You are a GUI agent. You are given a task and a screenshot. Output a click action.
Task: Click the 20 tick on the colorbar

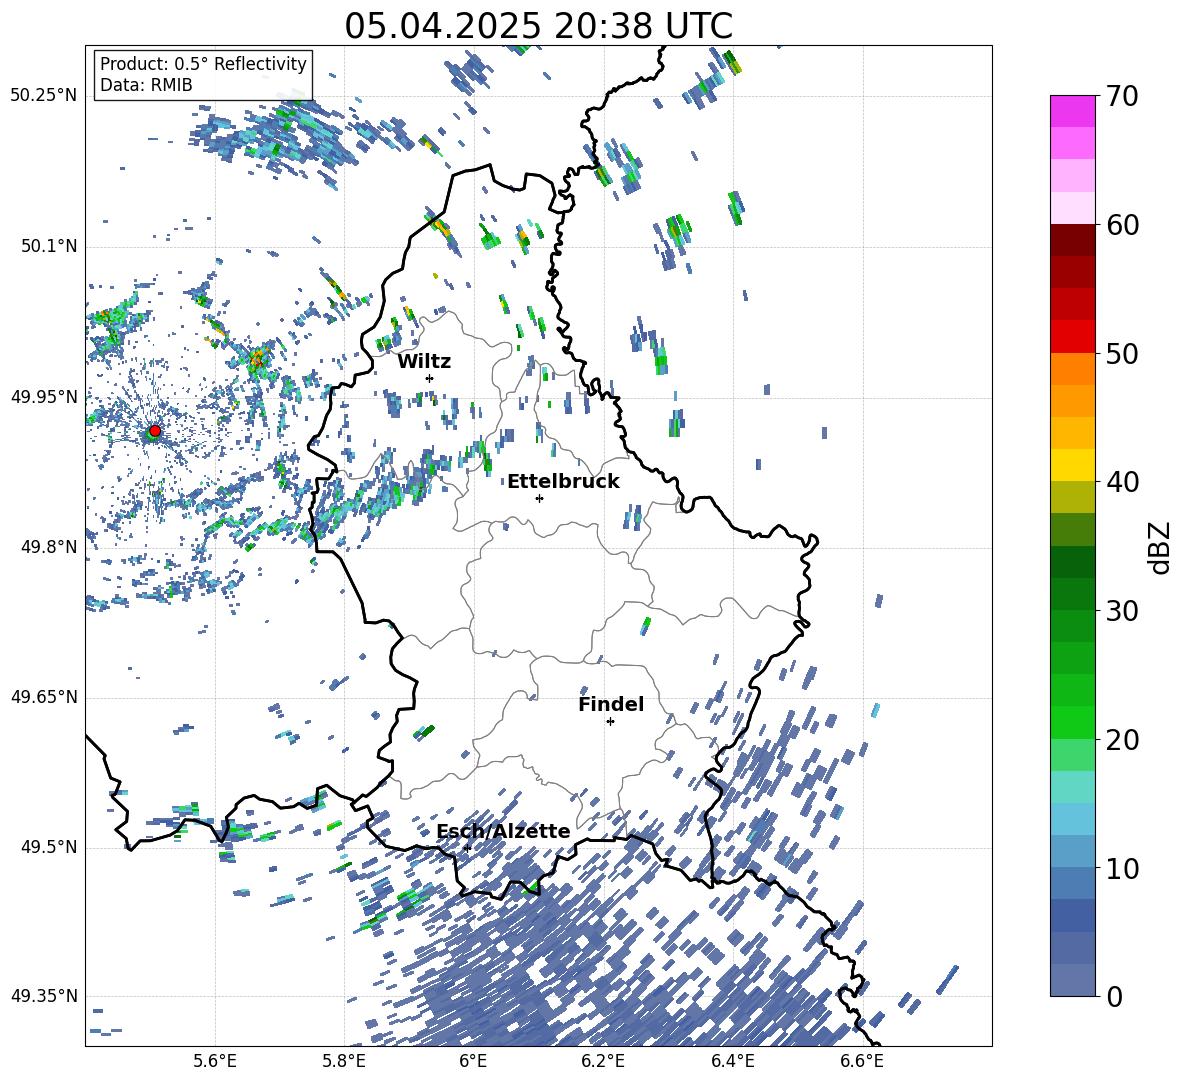pos(1122,740)
